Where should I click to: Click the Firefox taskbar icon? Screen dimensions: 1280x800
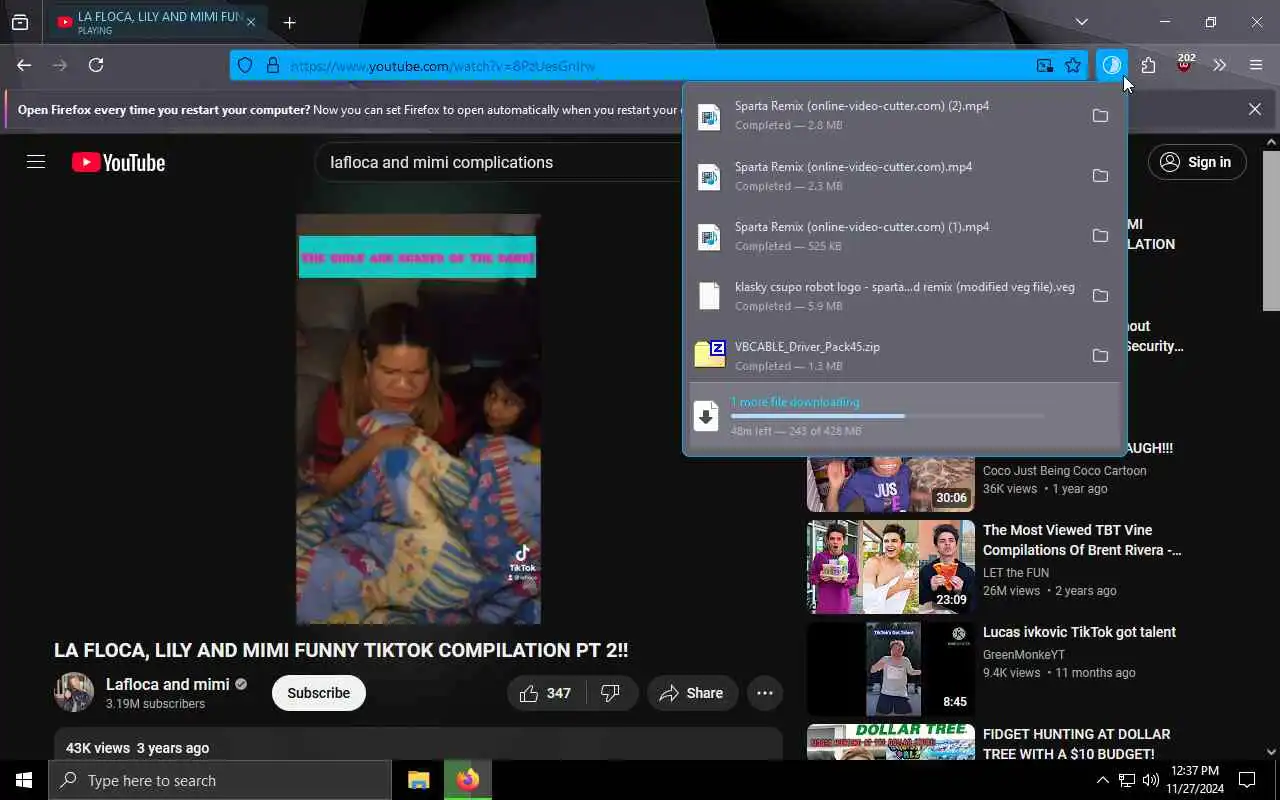[468, 780]
